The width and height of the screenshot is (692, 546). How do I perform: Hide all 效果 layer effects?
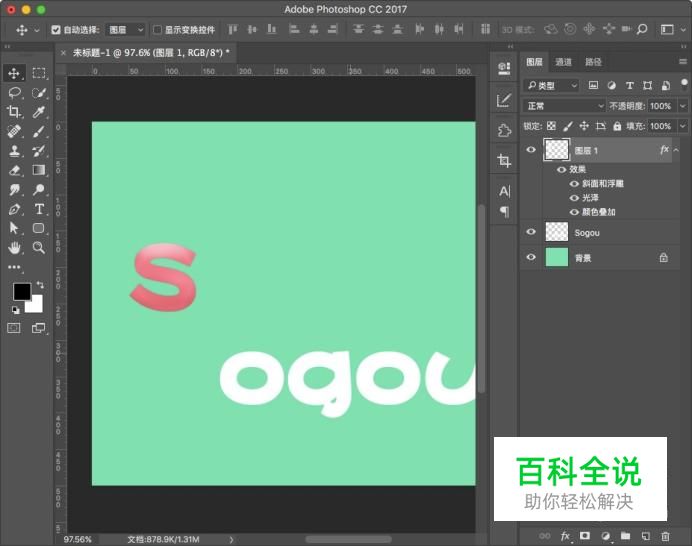(x=561, y=169)
